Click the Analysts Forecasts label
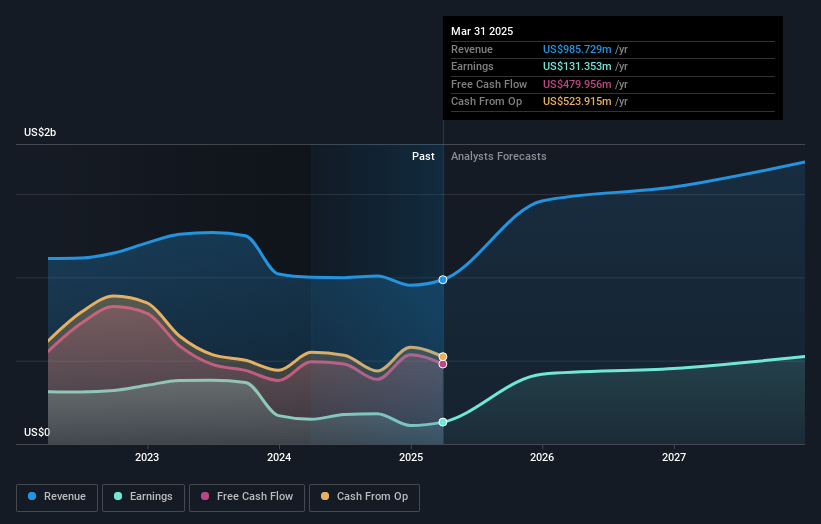 tap(498, 157)
